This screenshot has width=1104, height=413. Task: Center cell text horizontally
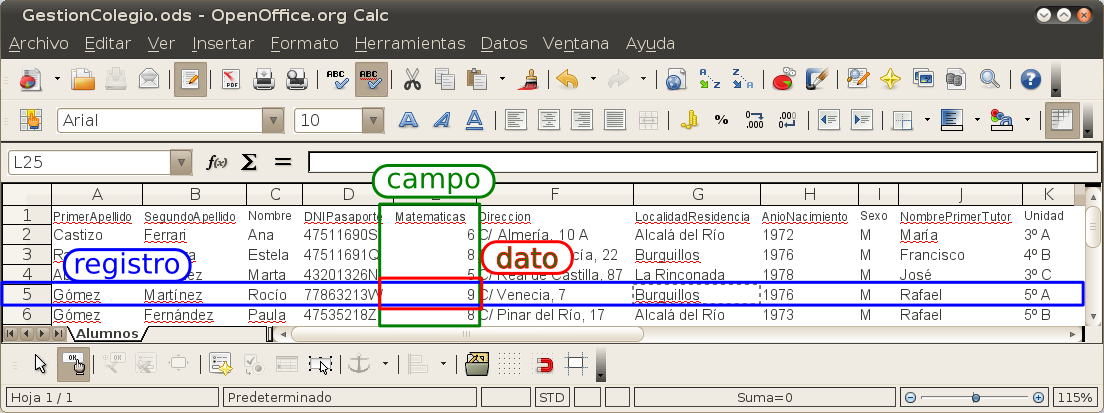(549, 120)
